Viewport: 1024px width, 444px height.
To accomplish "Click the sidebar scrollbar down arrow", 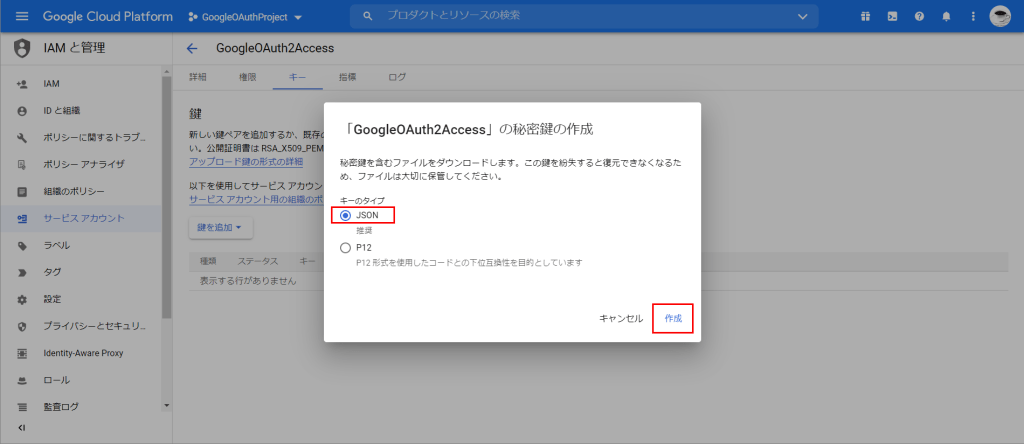I will click(x=167, y=405).
